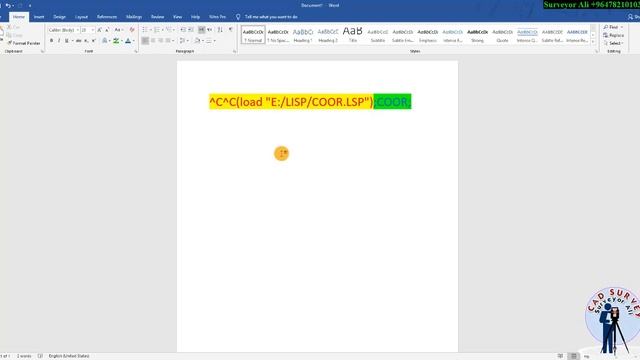This screenshot has height=360, width=640.
Task: Open the Home tab
Action: coord(19,17)
